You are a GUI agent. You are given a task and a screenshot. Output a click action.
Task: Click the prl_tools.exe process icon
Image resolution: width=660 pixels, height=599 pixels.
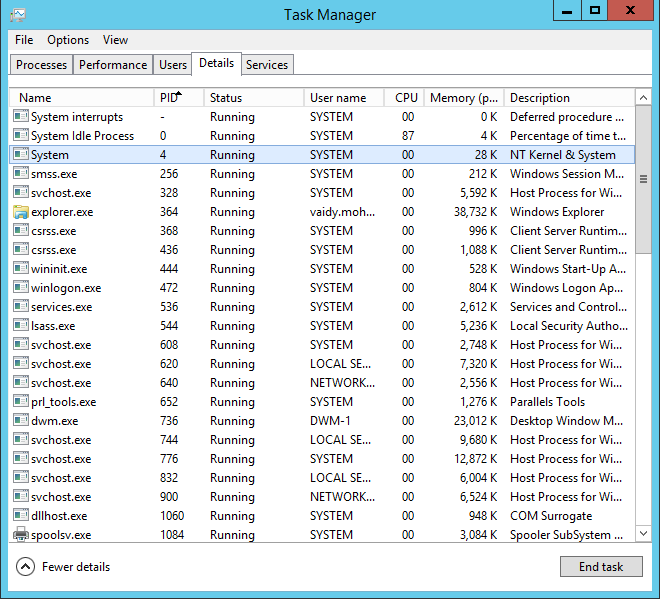[x=21, y=402]
